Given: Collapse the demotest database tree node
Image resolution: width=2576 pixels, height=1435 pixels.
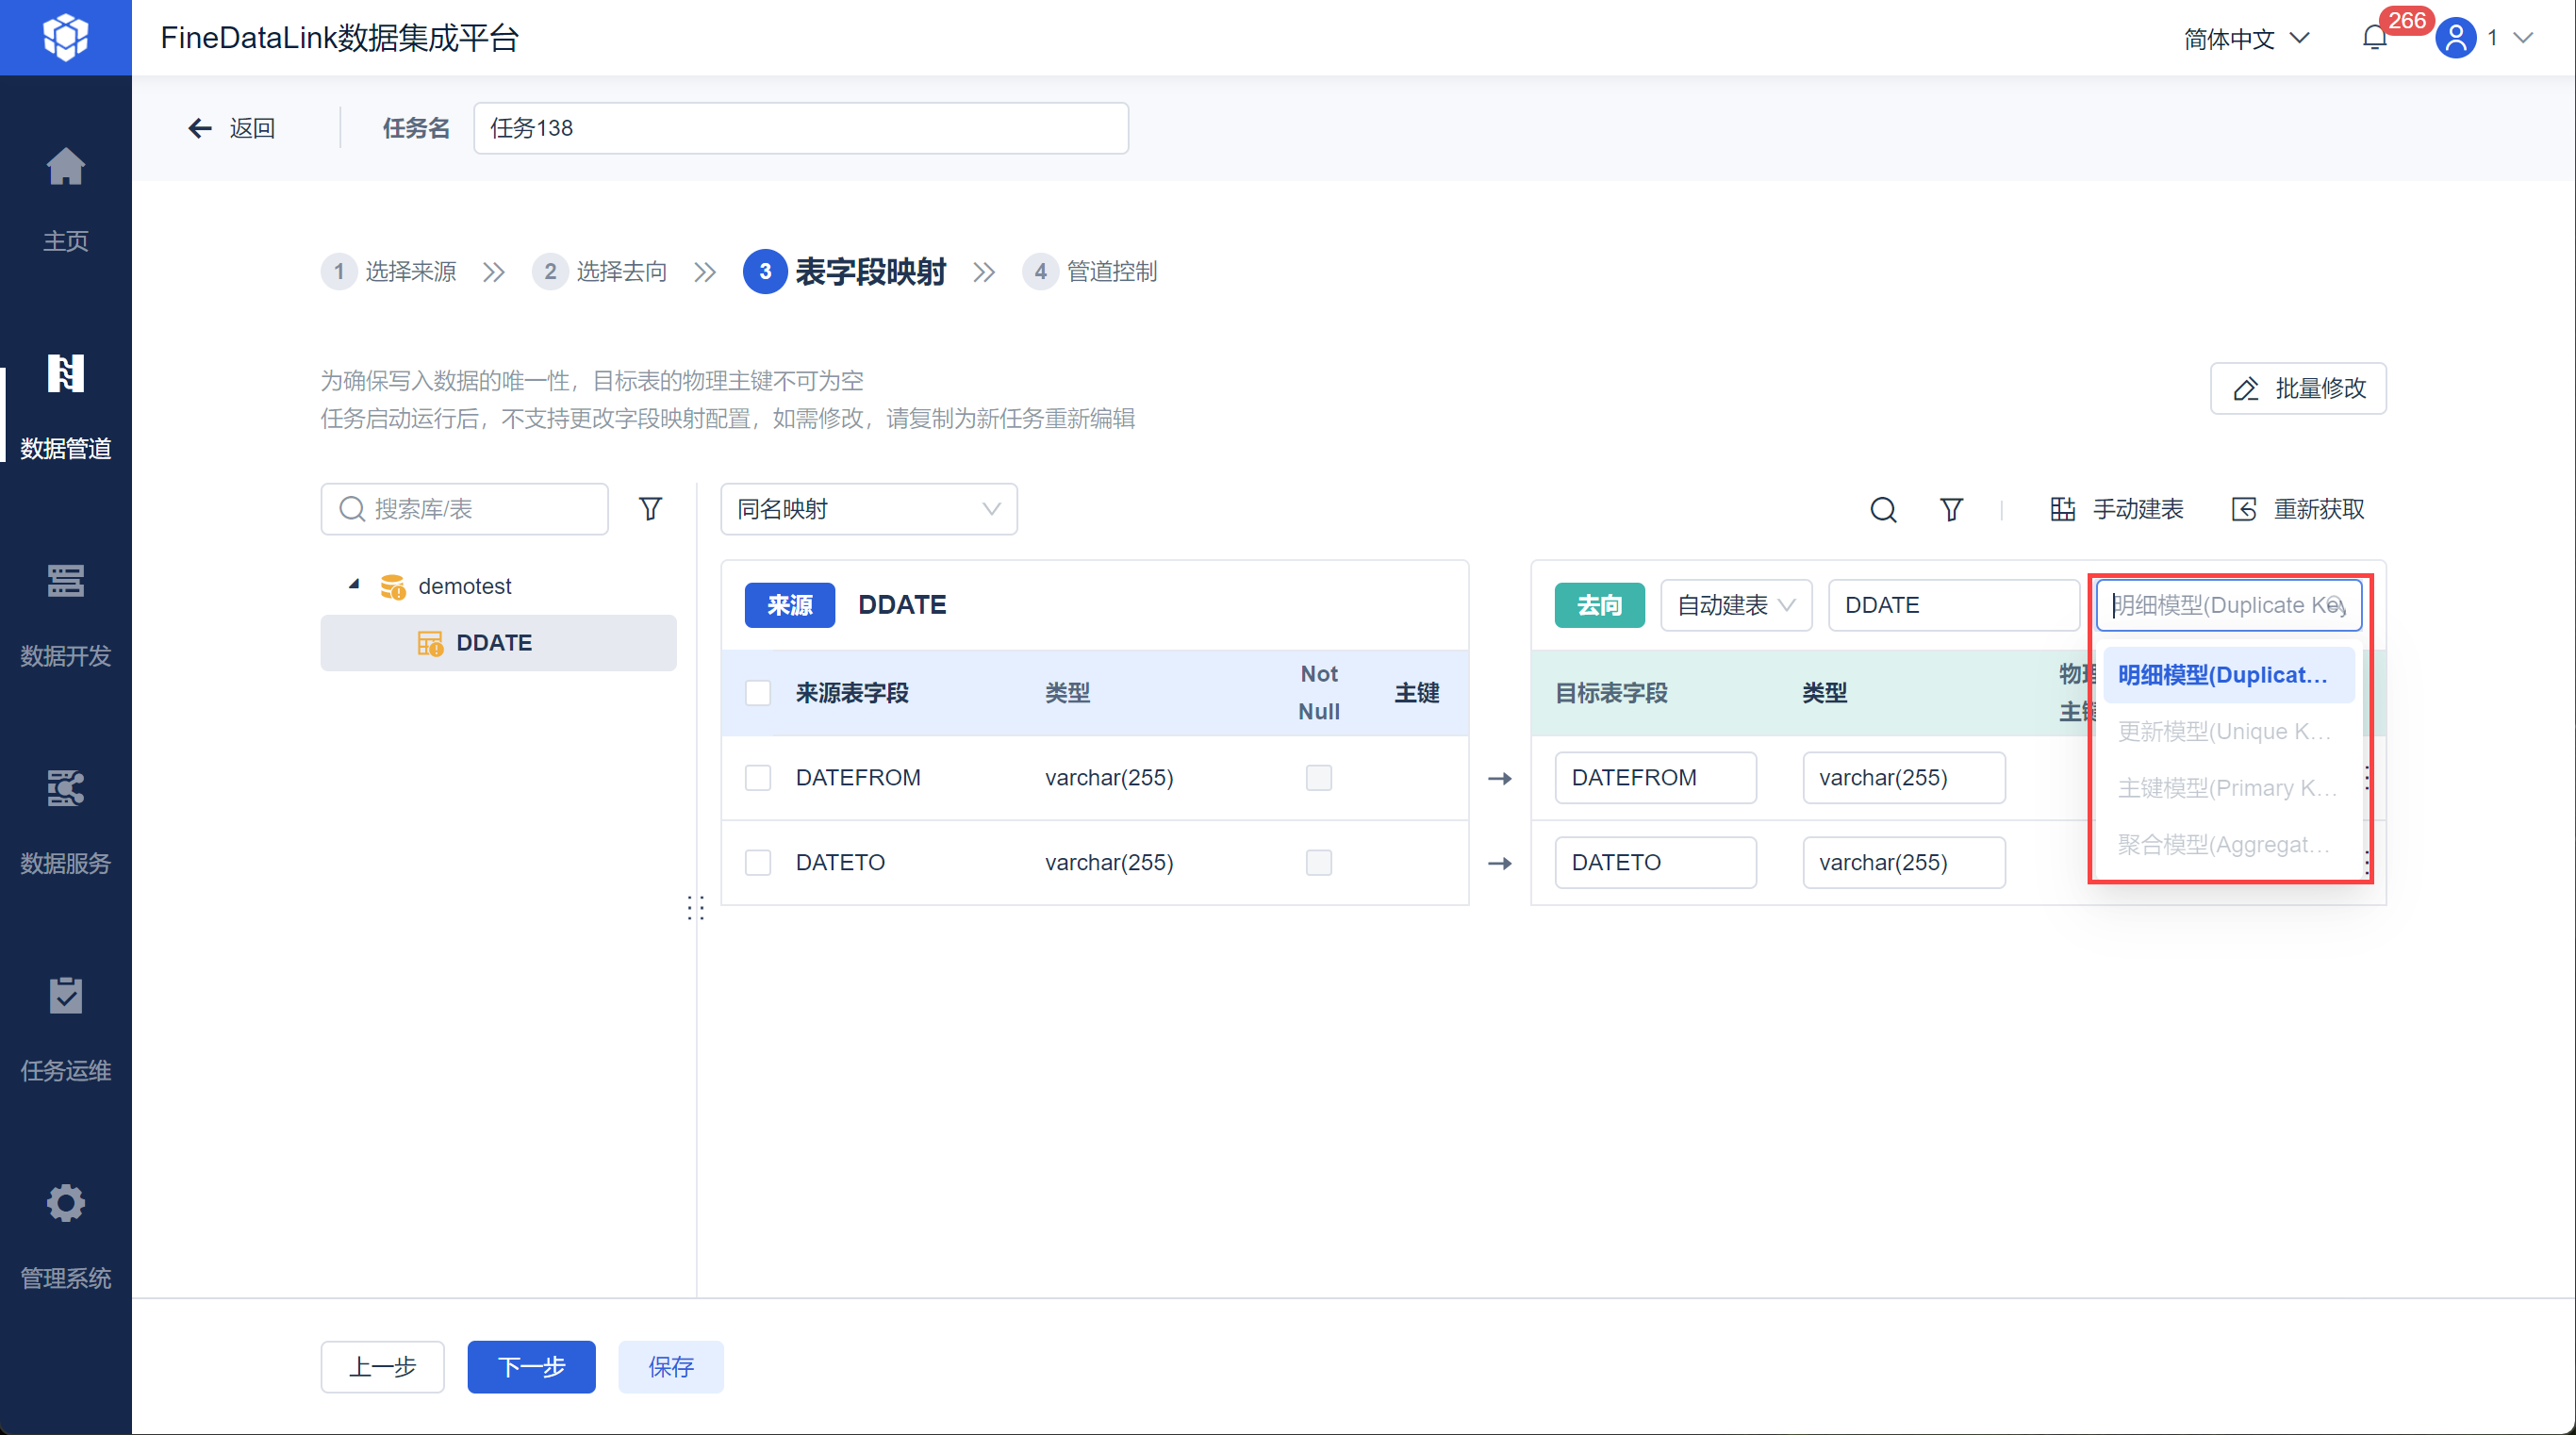Looking at the screenshot, I should point(354,585).
